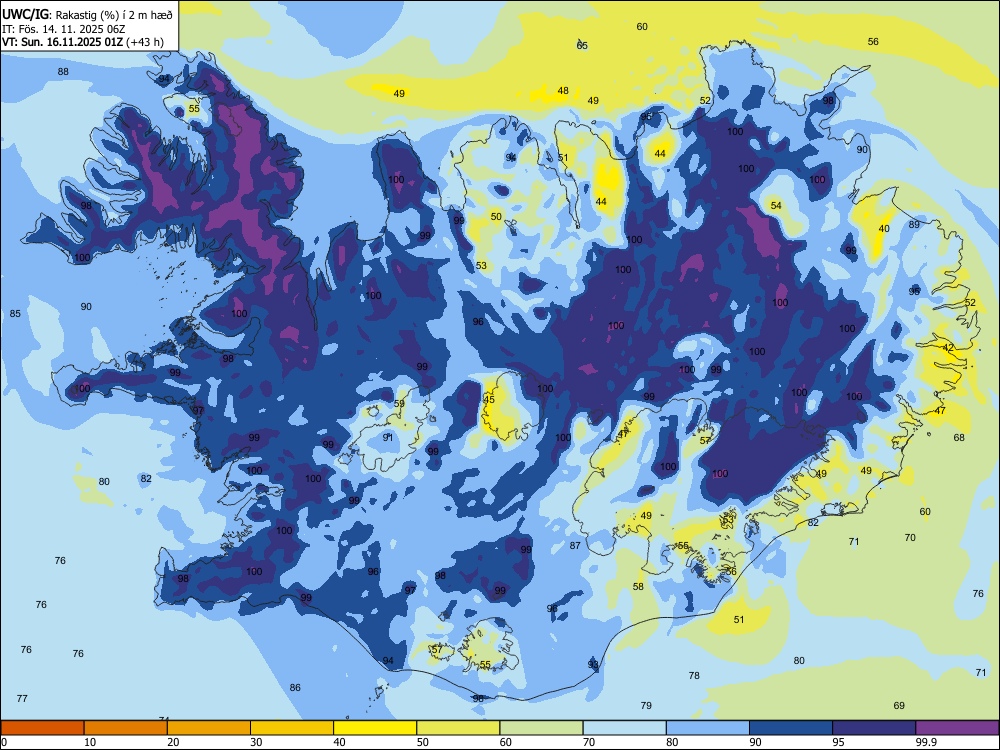Select the indigo 95–99.9 legend swatch

pyautogui.click(x=874, y=728)
